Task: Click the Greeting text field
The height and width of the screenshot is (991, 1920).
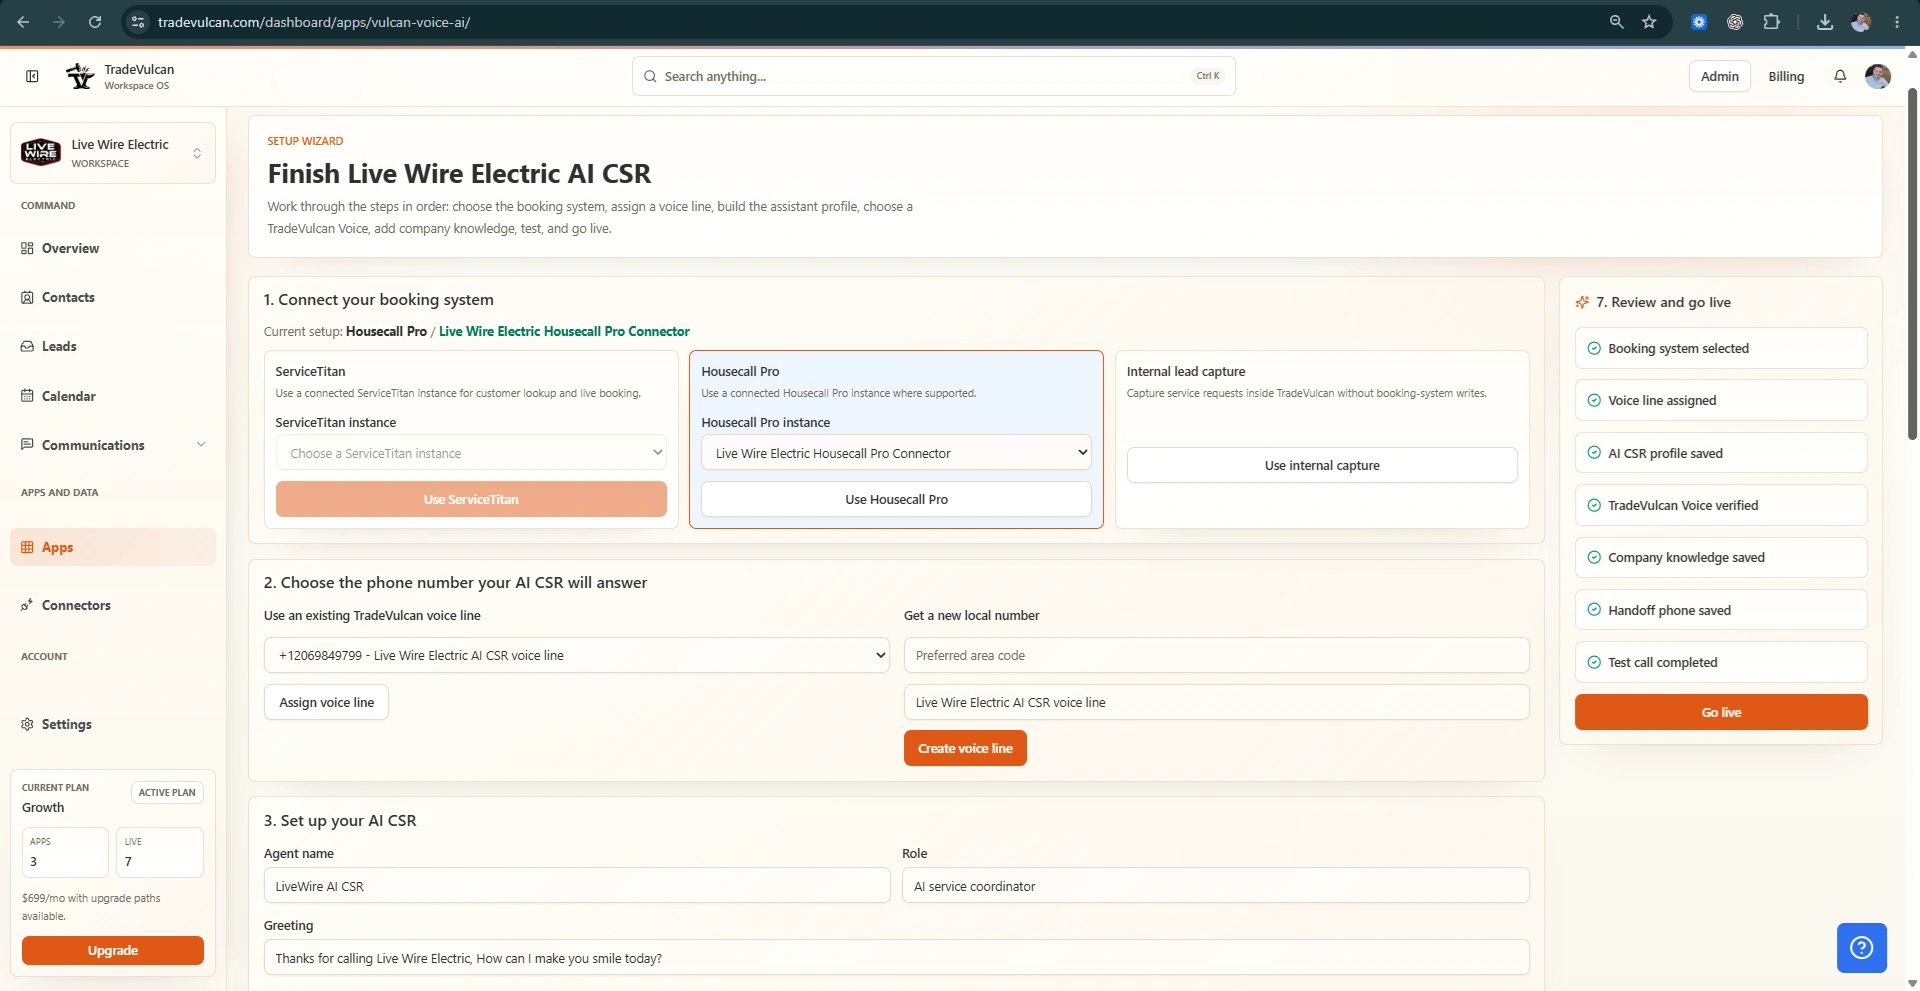Action: pos(897,957)
